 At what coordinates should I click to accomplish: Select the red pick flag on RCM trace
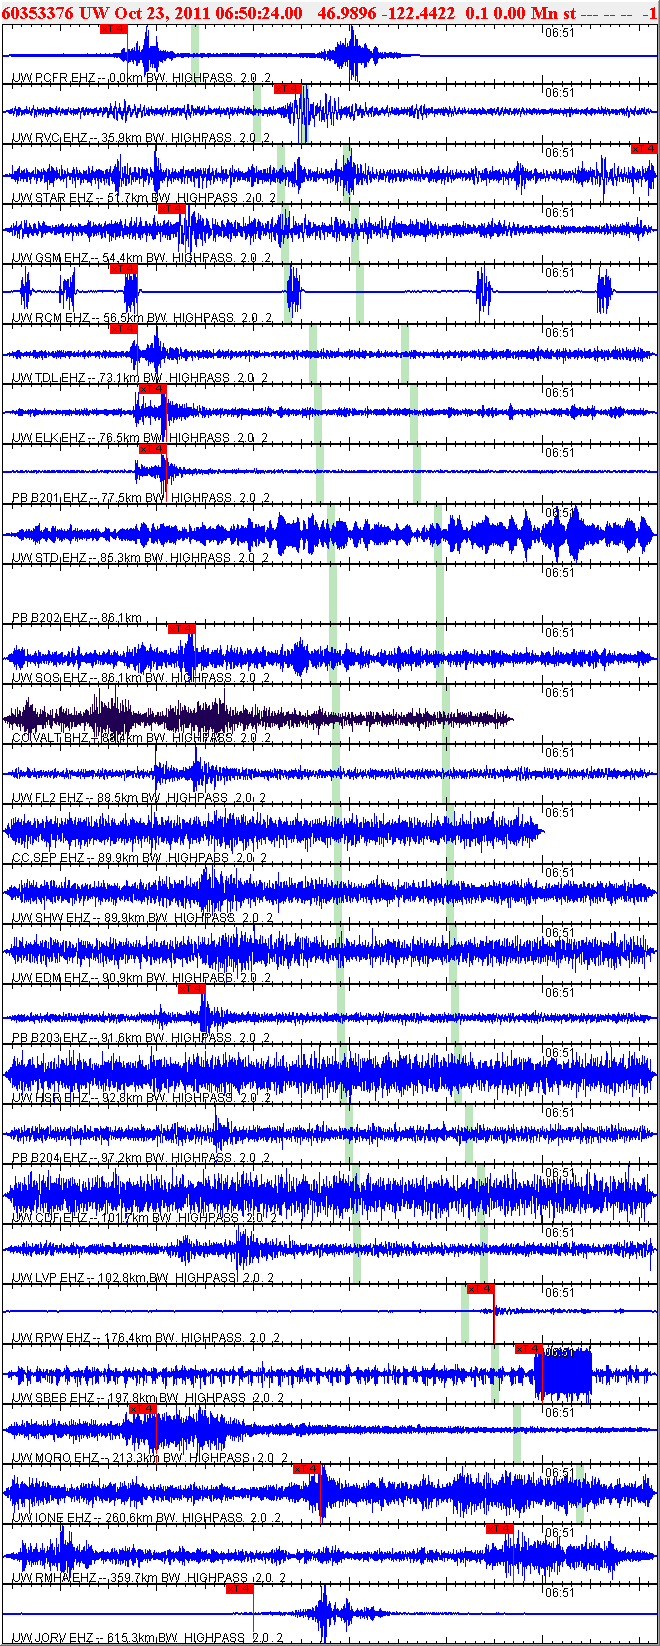(123, 269)
